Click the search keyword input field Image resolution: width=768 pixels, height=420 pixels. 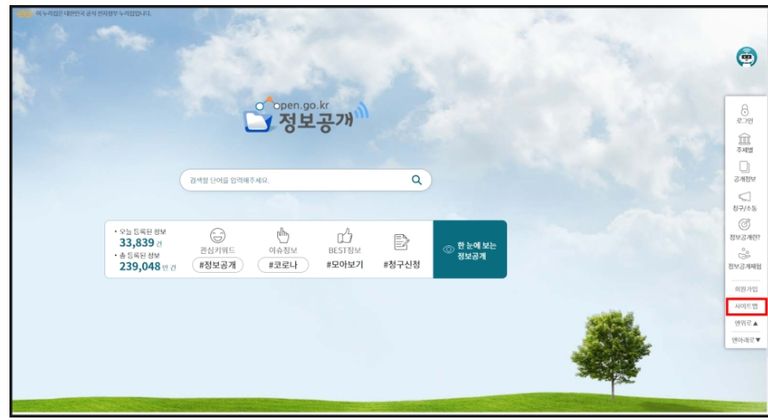coord(295,180)
